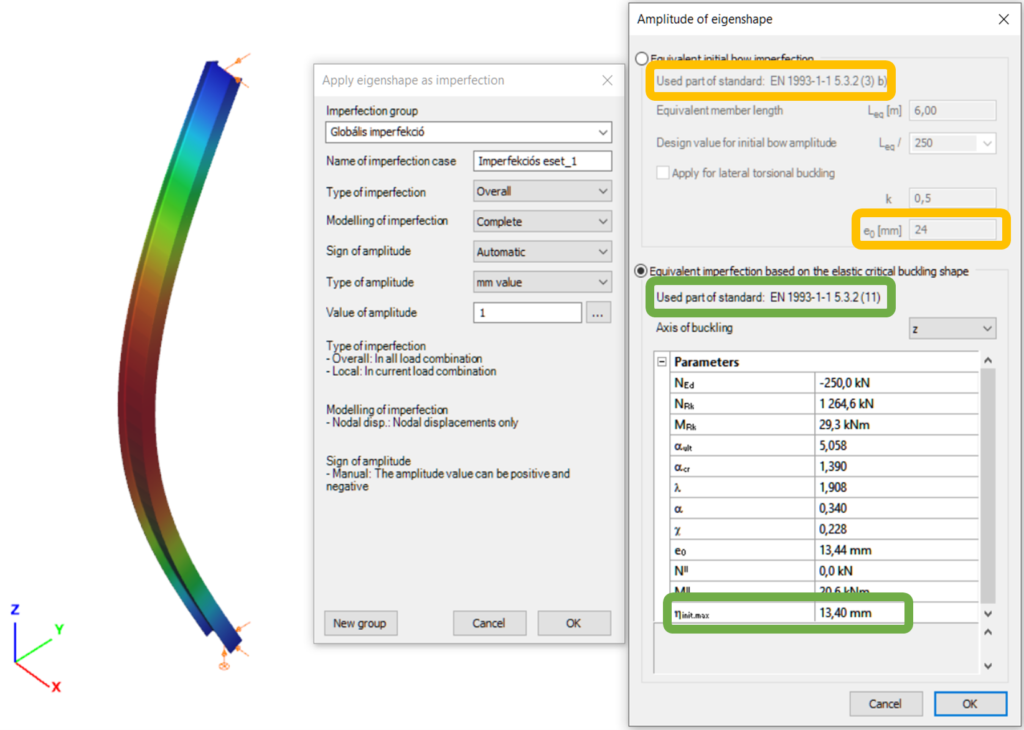Select the αult value 5,058
Image resolution: width=1024 pixels, height=730 pixels.
click(897, 446)
